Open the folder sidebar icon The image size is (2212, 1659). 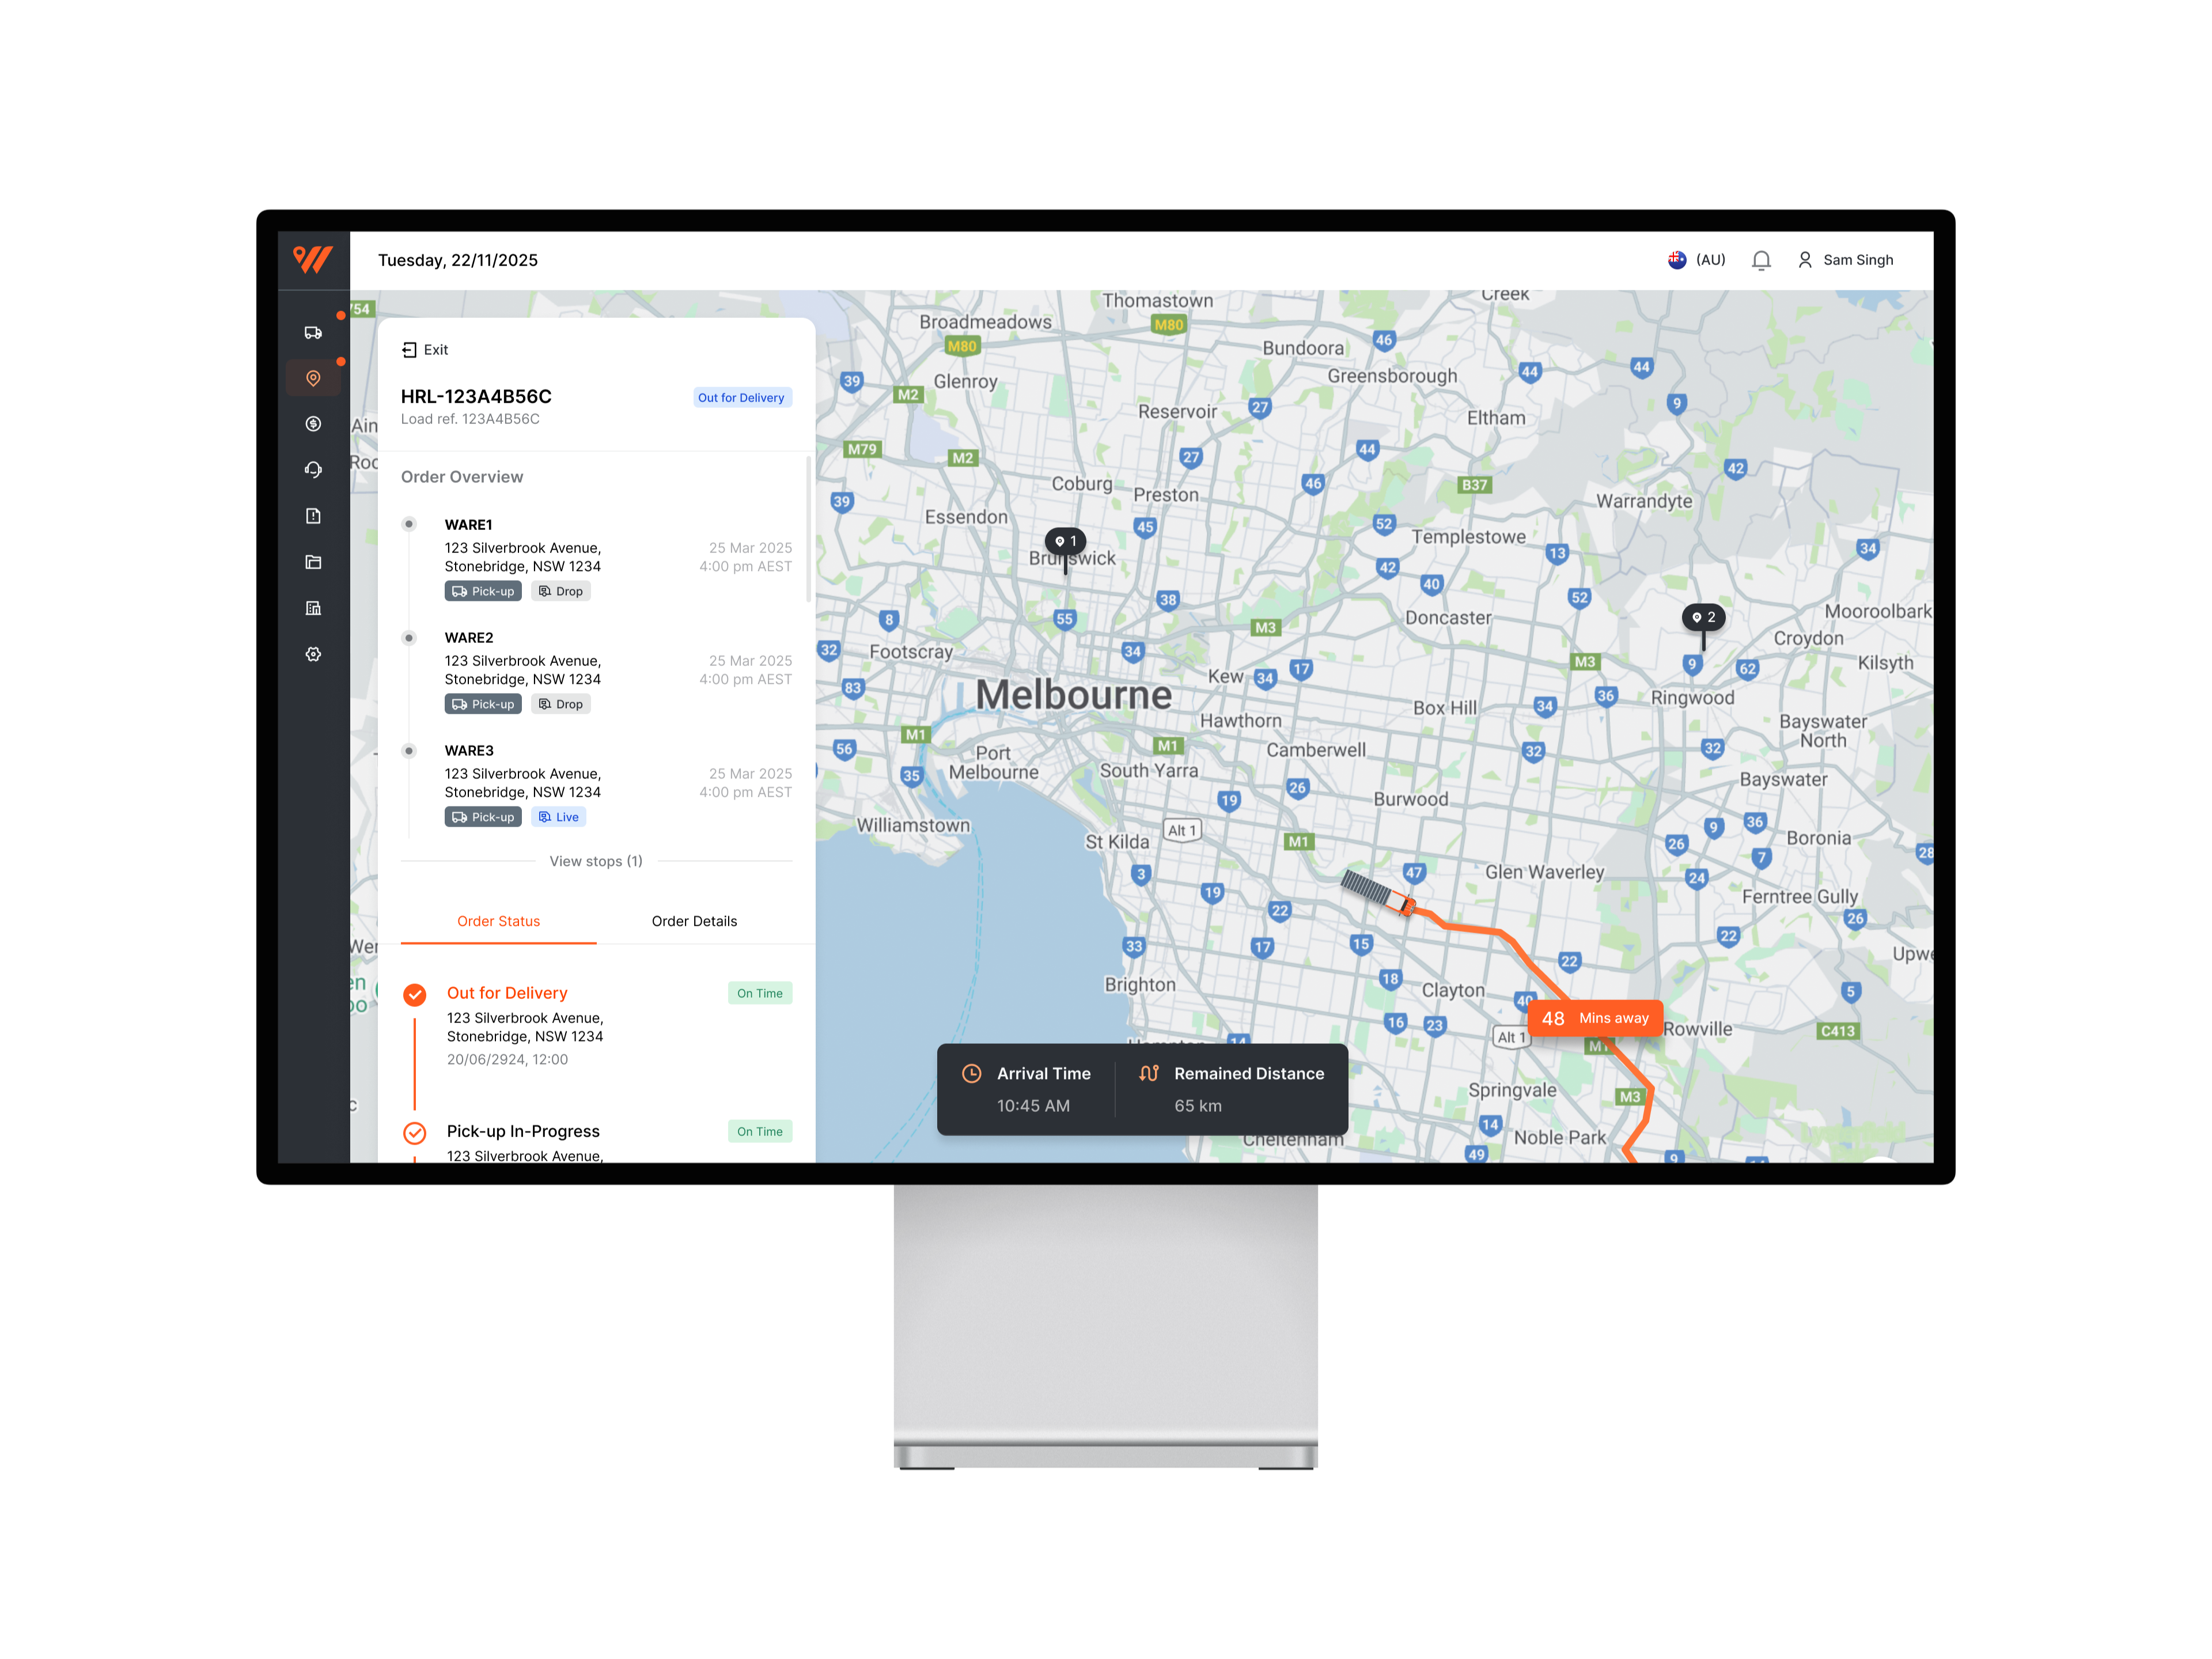pyautogui.click(x=313, y=562)
